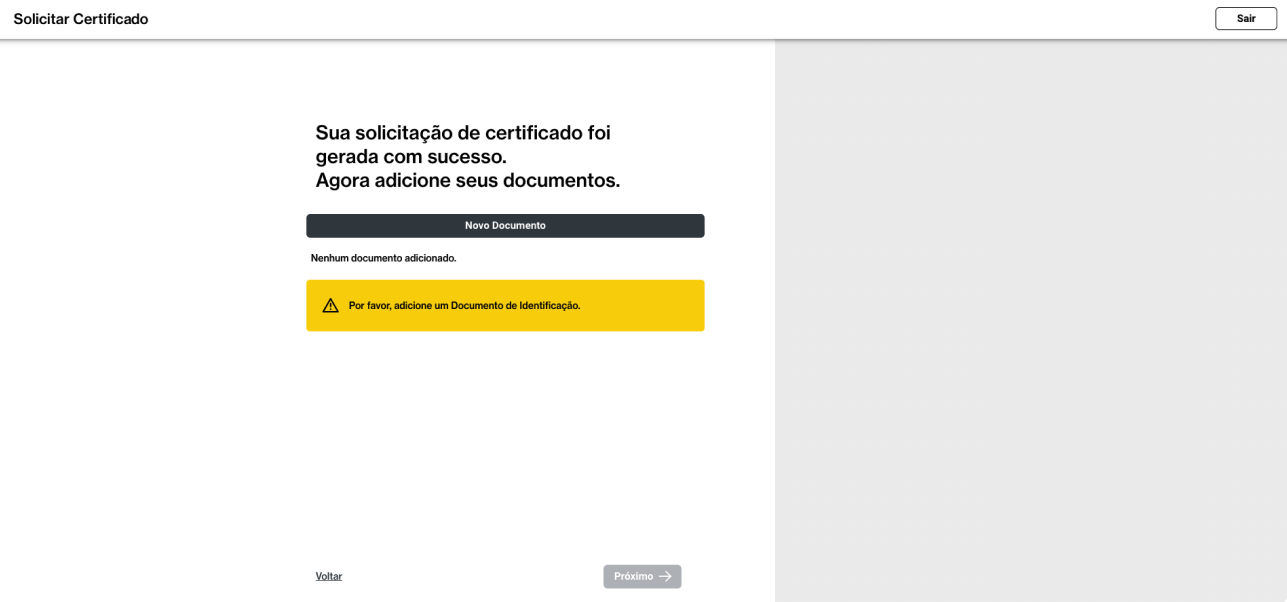Click the 'Sua solicitação de certificado foi' heading line
This screenshot has width=1287, height=602.
462,133
